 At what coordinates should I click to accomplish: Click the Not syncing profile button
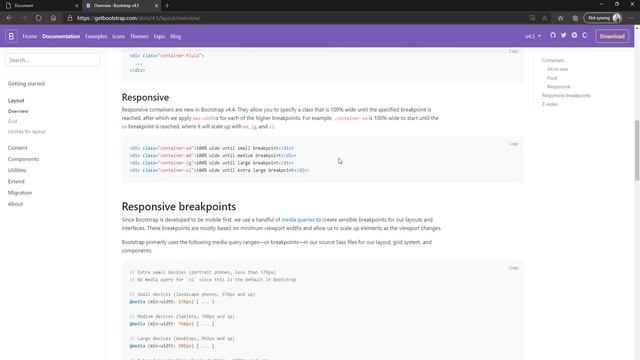click(604, 18)
